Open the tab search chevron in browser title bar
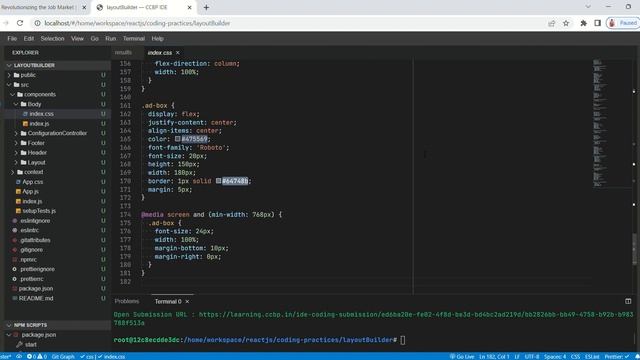The height and width of the screenshot is (360, 640). point(588,7)
